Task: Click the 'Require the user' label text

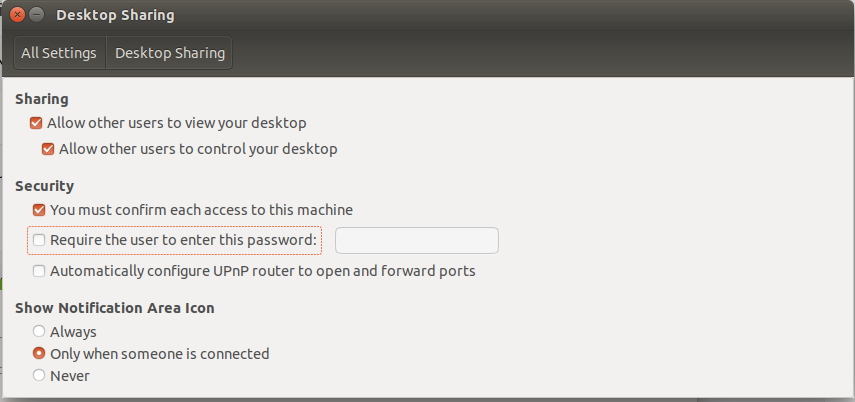Action: pyautogui.click(x=183, y=240)
